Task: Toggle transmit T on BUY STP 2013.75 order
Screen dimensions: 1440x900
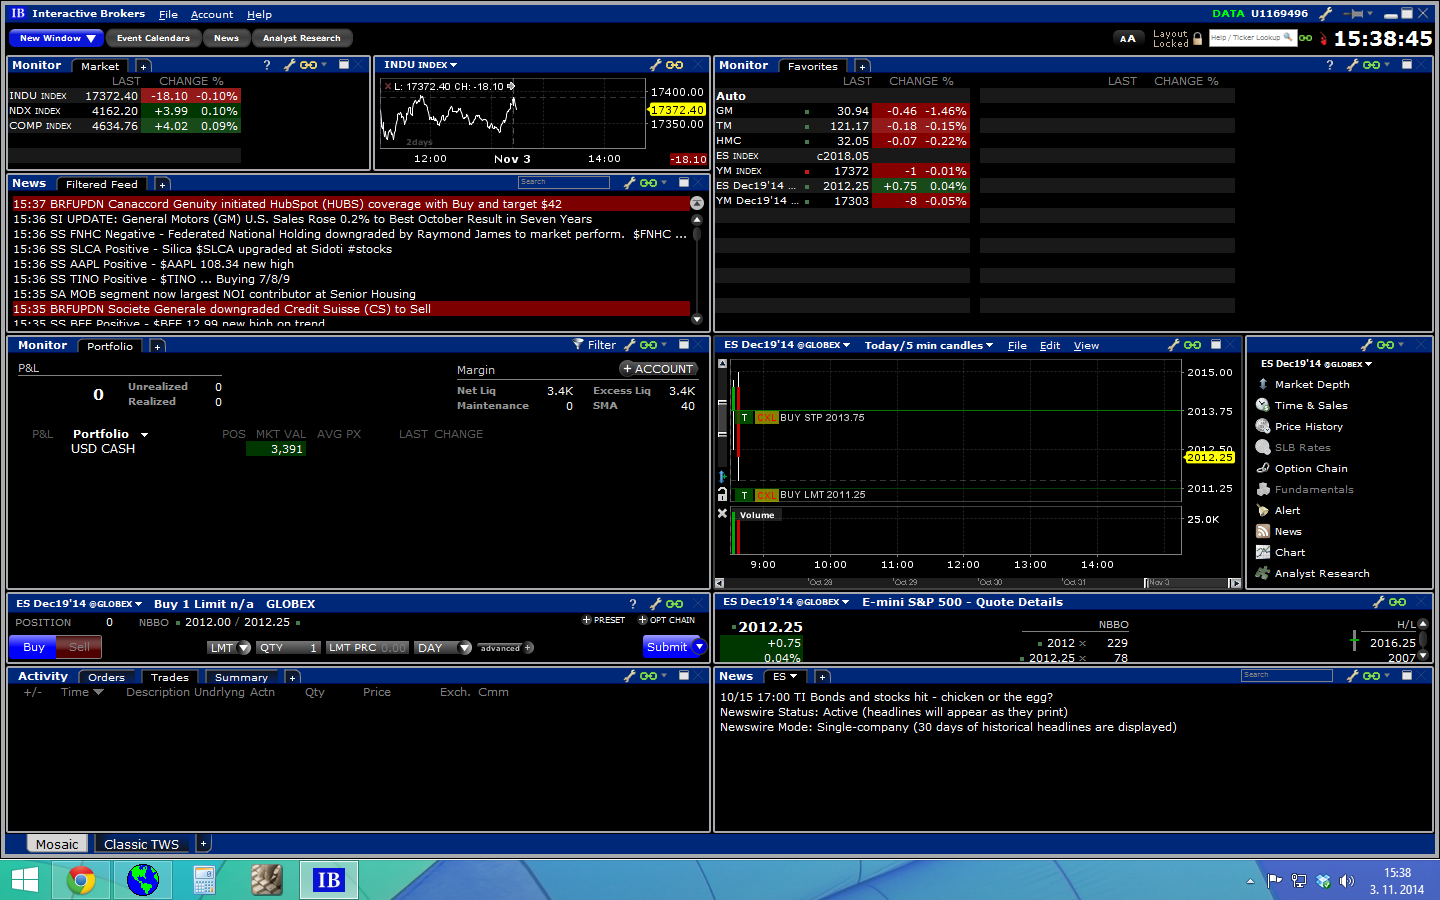Action: [745, 418]
